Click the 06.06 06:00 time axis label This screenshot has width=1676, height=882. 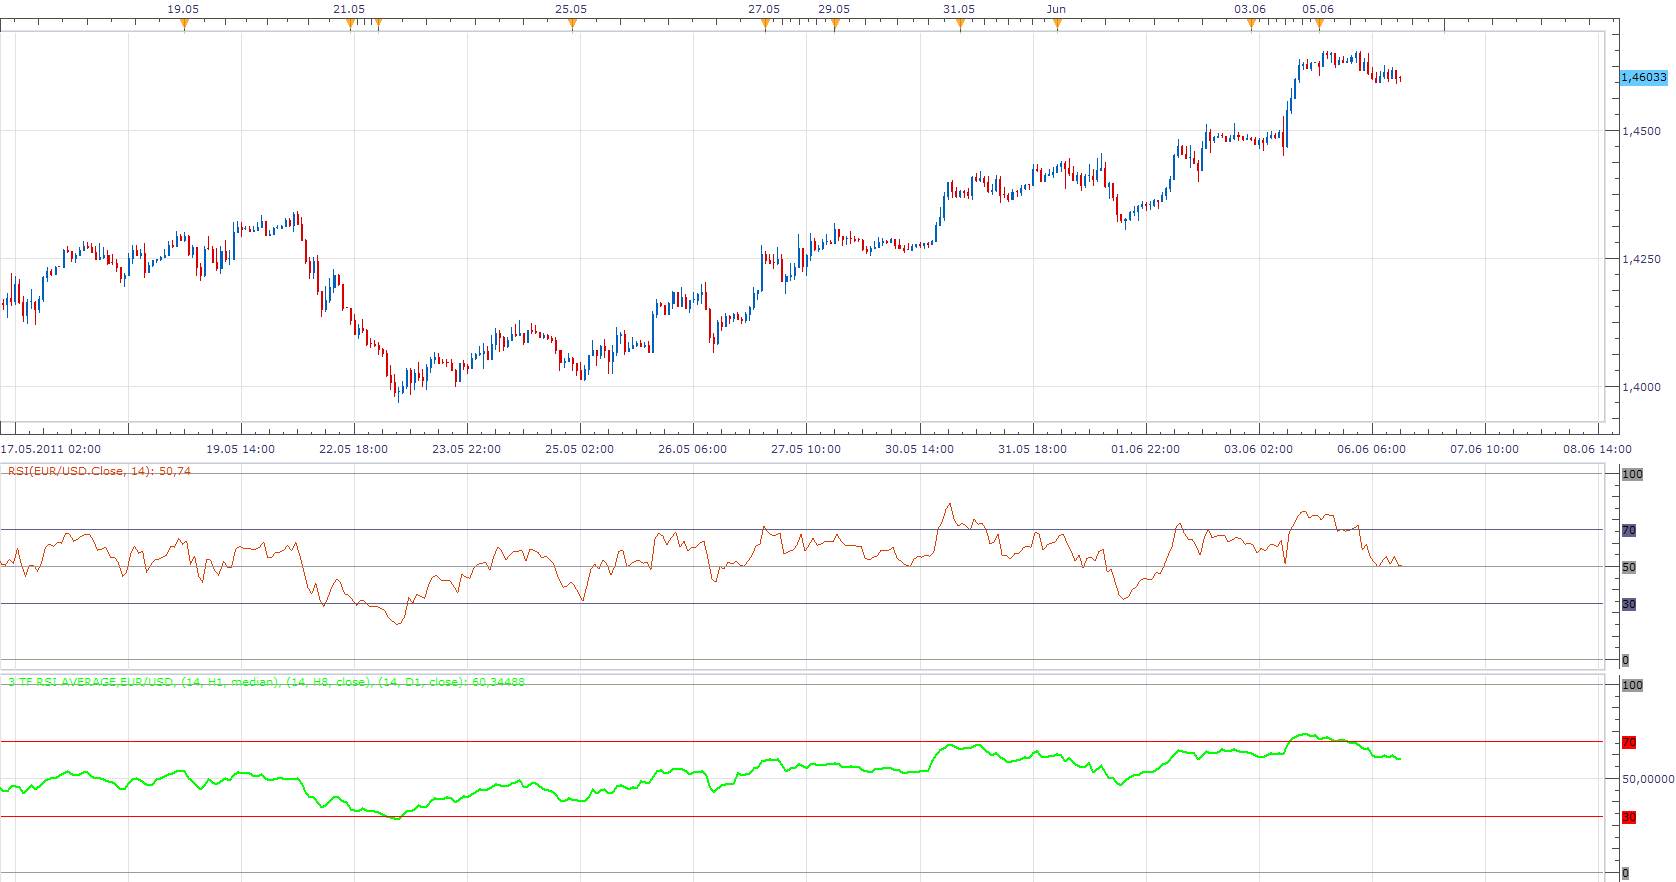click(x=1371, y=449)
